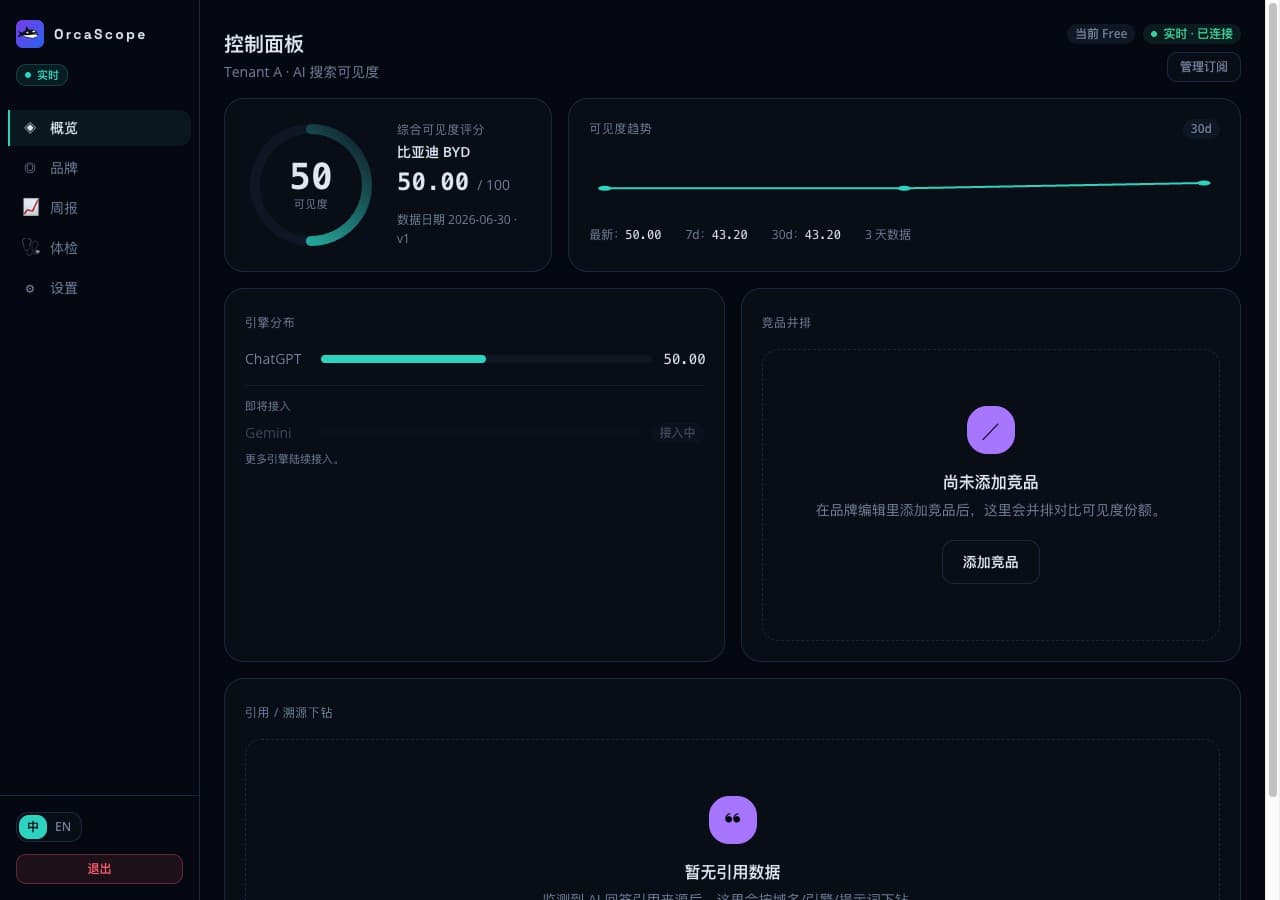Open the 品牌 menu item

99,168
